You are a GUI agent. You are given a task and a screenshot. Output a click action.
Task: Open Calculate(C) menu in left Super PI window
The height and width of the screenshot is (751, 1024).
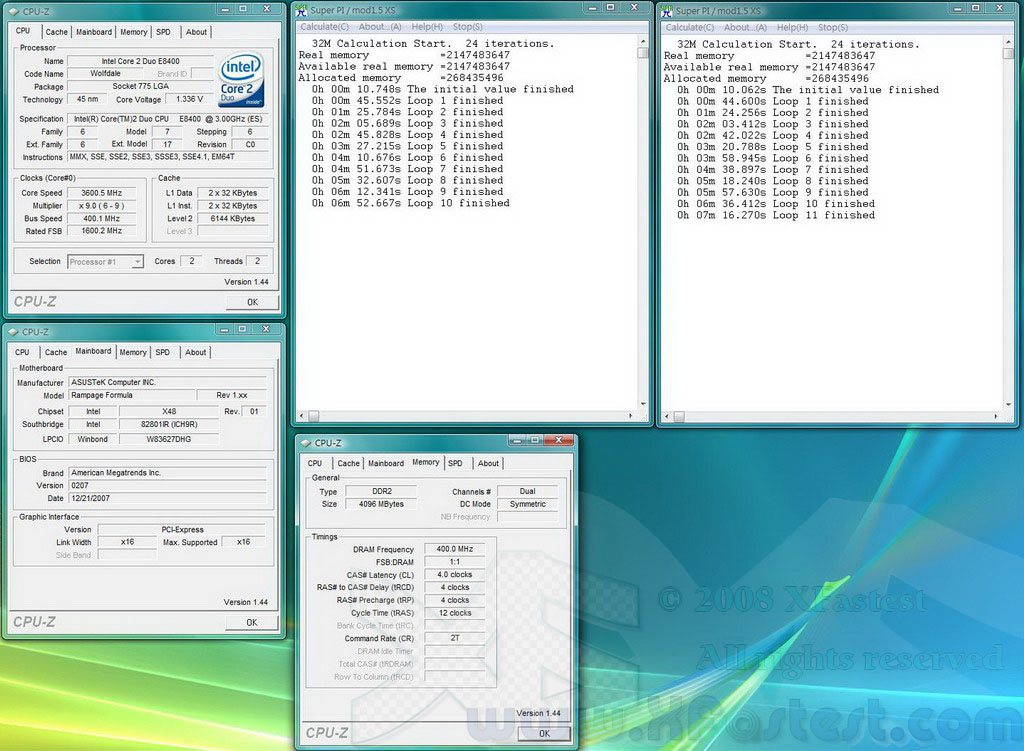coord(325,27)
